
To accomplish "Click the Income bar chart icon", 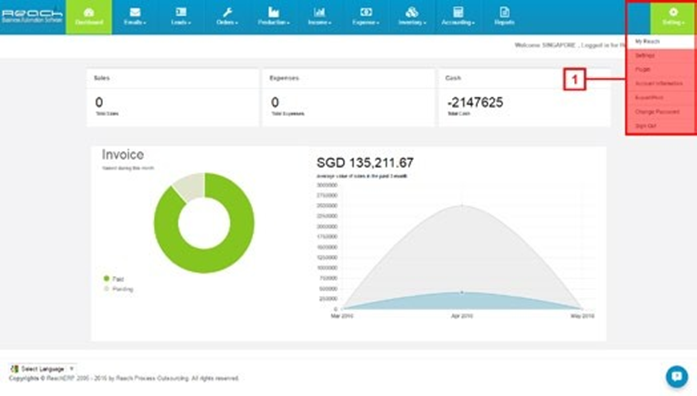I will (319, 12).
